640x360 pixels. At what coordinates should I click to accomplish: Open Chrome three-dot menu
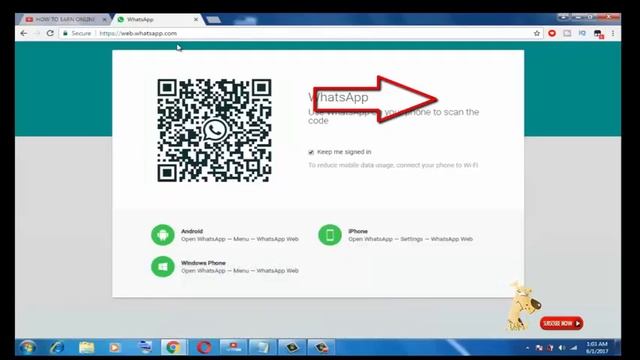click(x=613, y=33)
